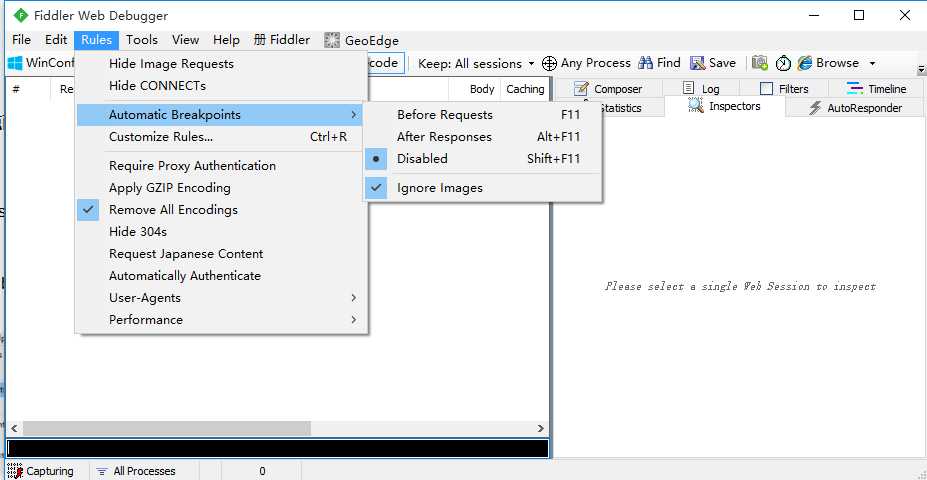Open the AutoResponder tab
The height and width of the screenshot is (480, 927).
(x=854, y=108)
